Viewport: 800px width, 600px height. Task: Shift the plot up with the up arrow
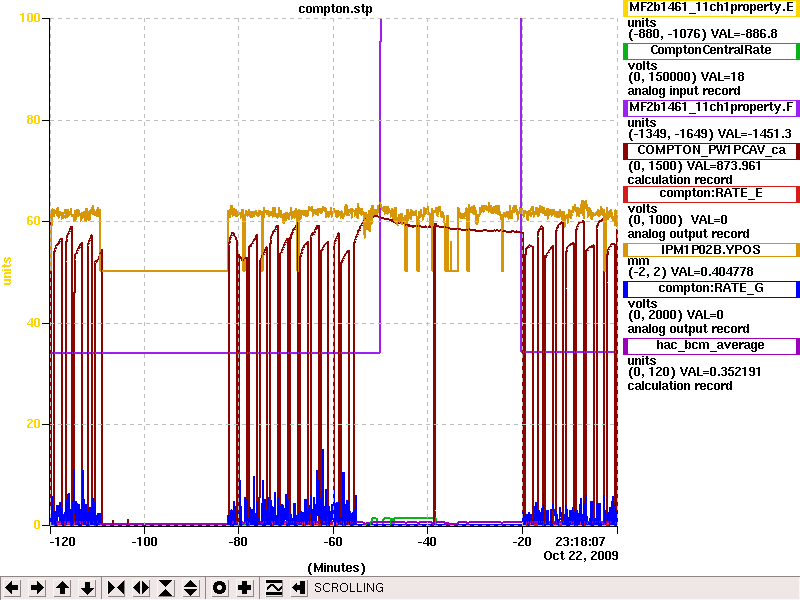[x=62, y=588]
